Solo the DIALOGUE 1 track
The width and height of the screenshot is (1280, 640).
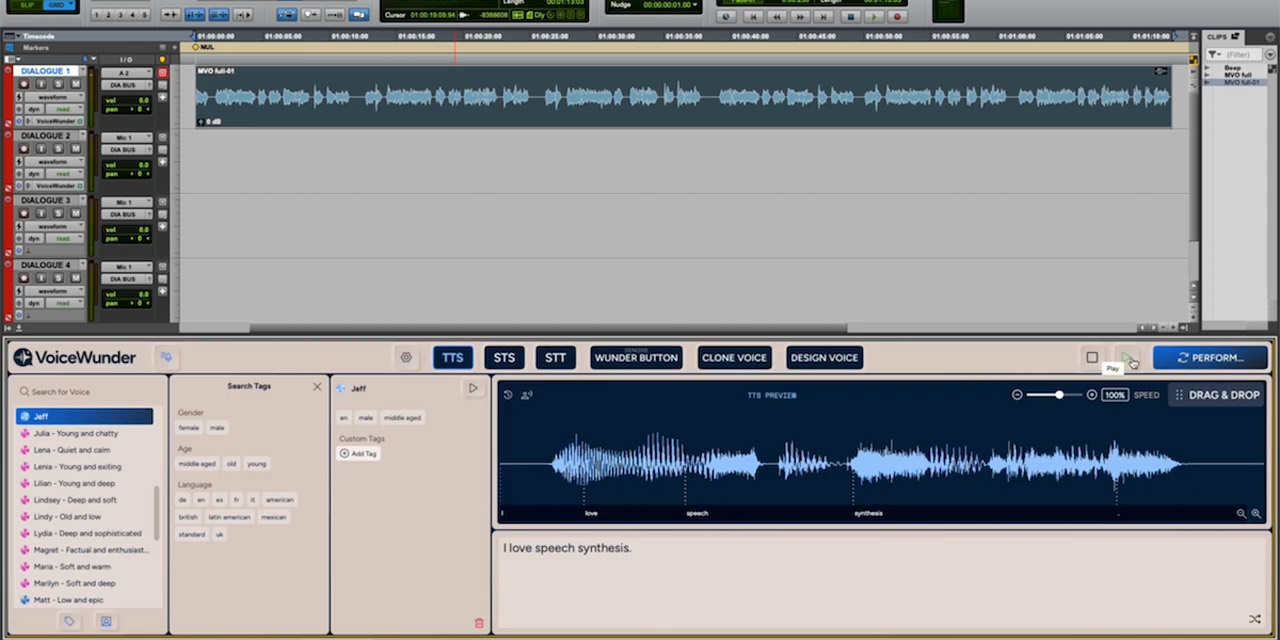point(60,85)
